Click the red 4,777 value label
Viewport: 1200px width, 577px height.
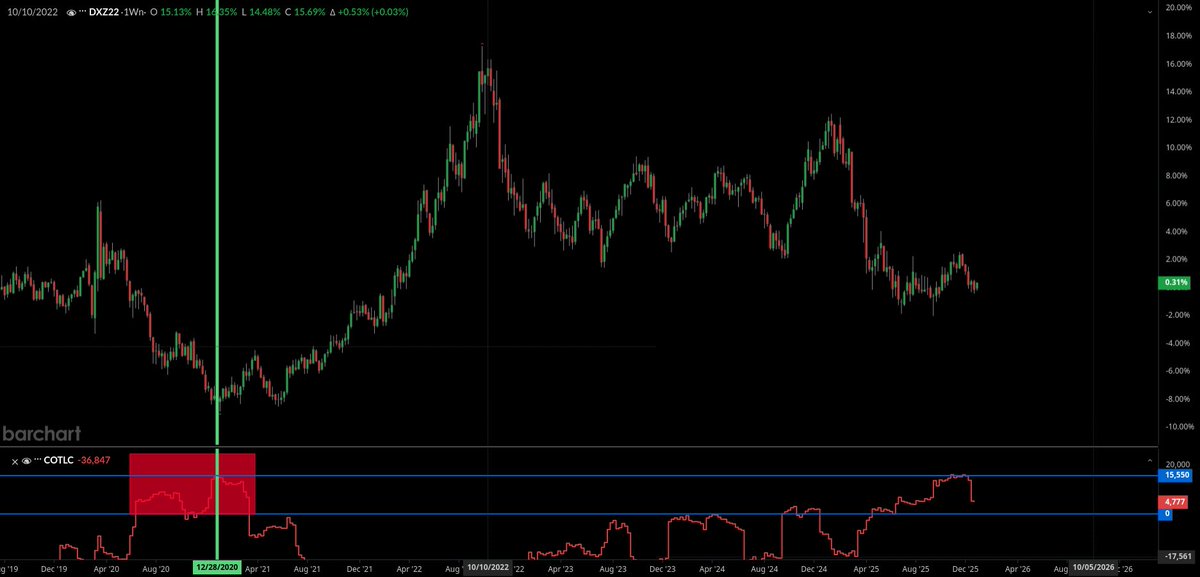point(1174,501)
